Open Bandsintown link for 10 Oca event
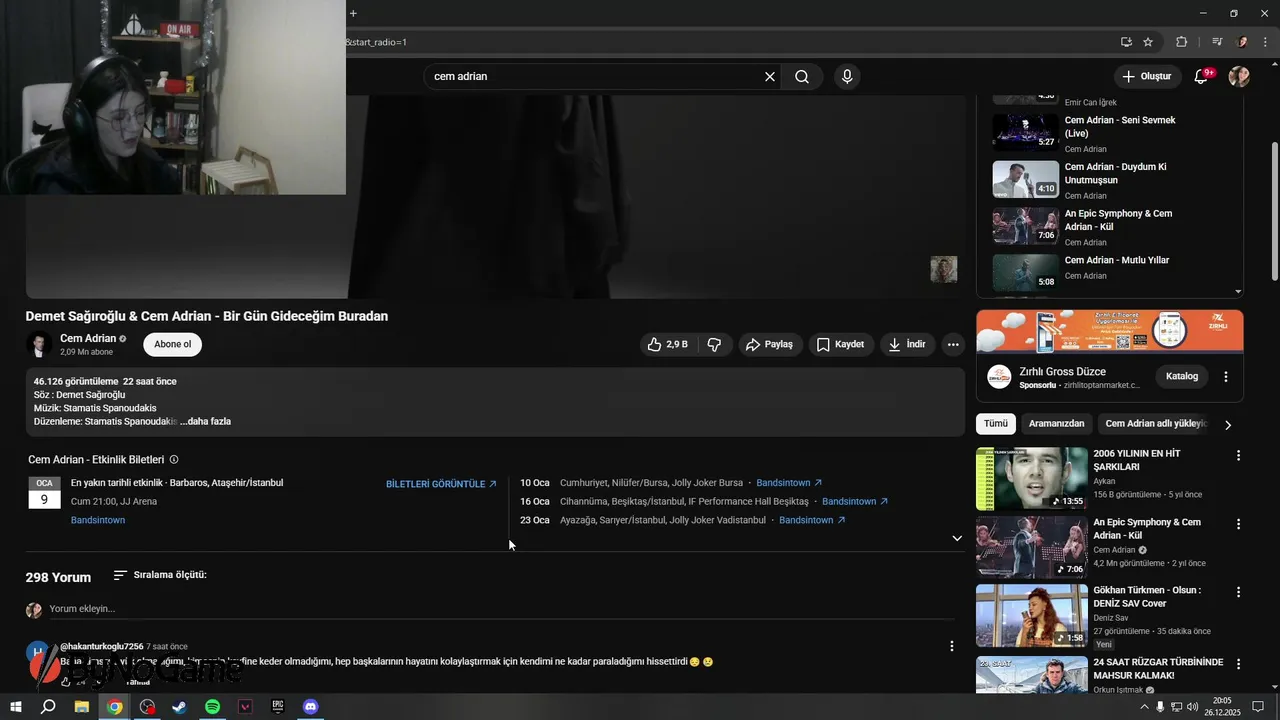The image size is (1280, 720). pos(789,483)
